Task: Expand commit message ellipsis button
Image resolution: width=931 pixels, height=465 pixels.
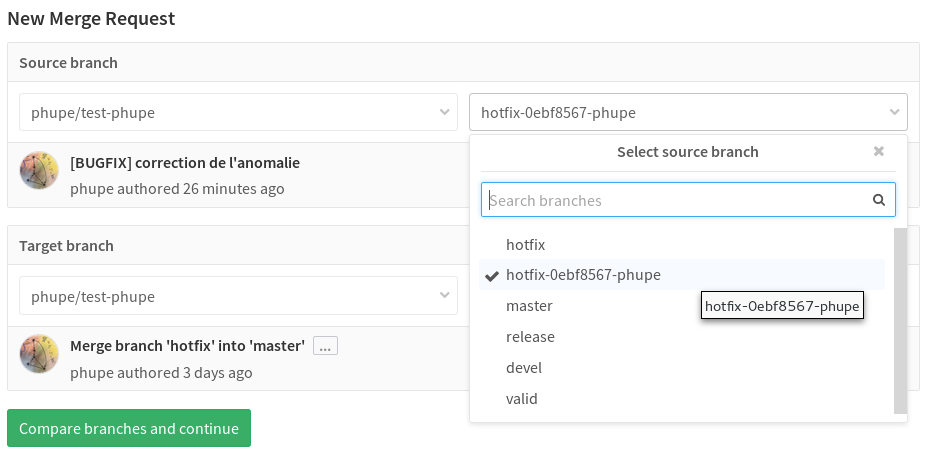Action: [x=325, y=346]
